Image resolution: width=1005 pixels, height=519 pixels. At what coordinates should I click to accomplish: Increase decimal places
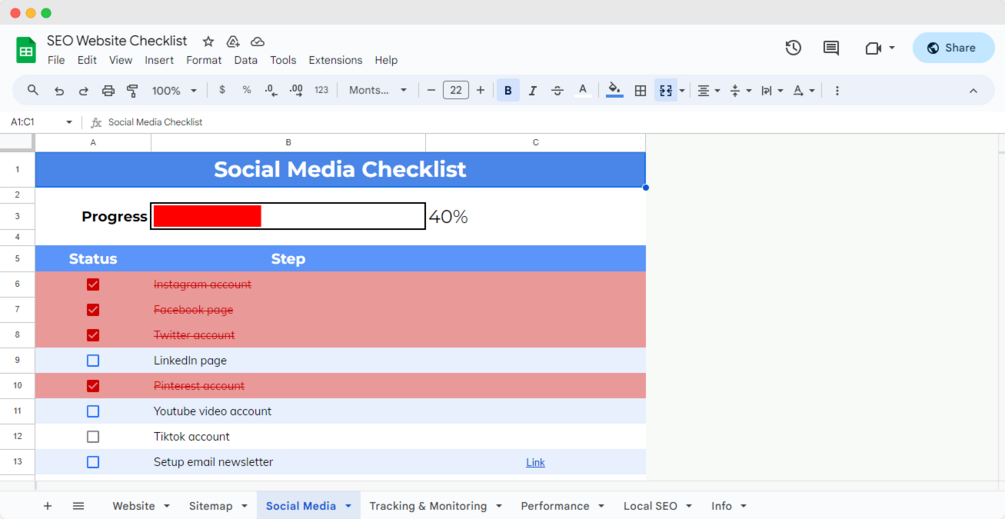click(x=296, y=90)
